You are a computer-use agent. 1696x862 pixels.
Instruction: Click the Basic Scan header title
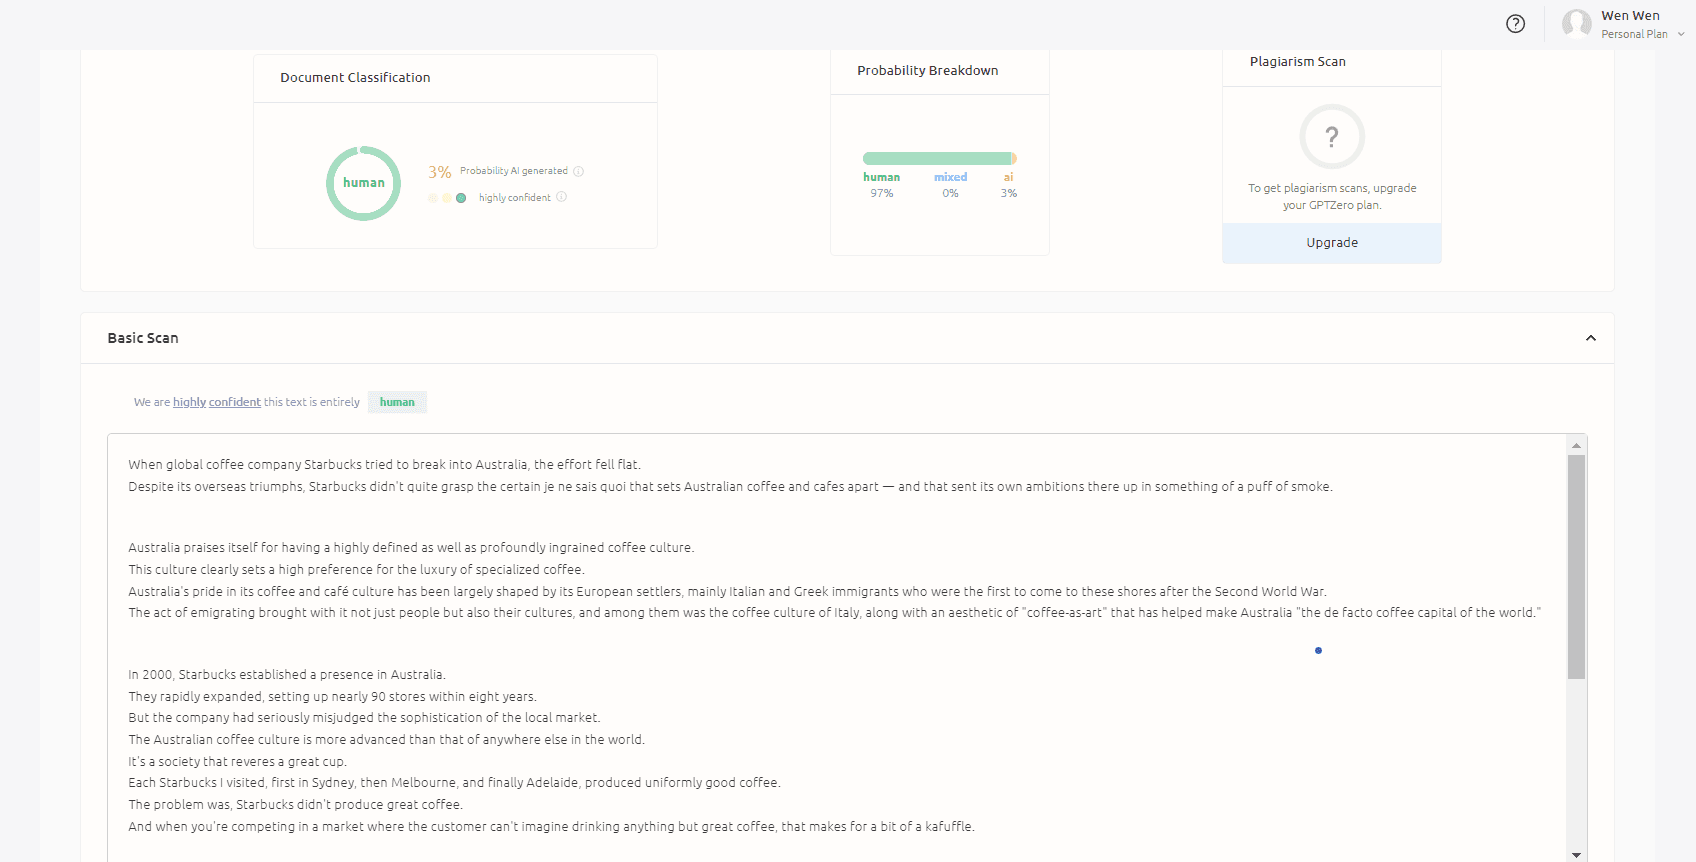point(143,338)
